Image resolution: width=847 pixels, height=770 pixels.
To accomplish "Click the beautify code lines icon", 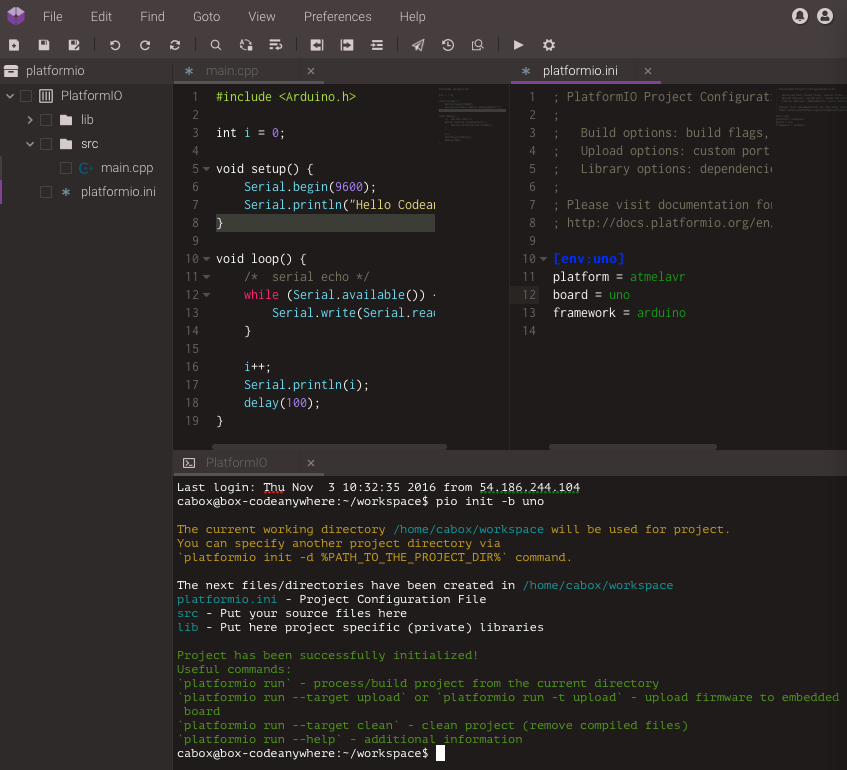I will (x=377, y=45).
